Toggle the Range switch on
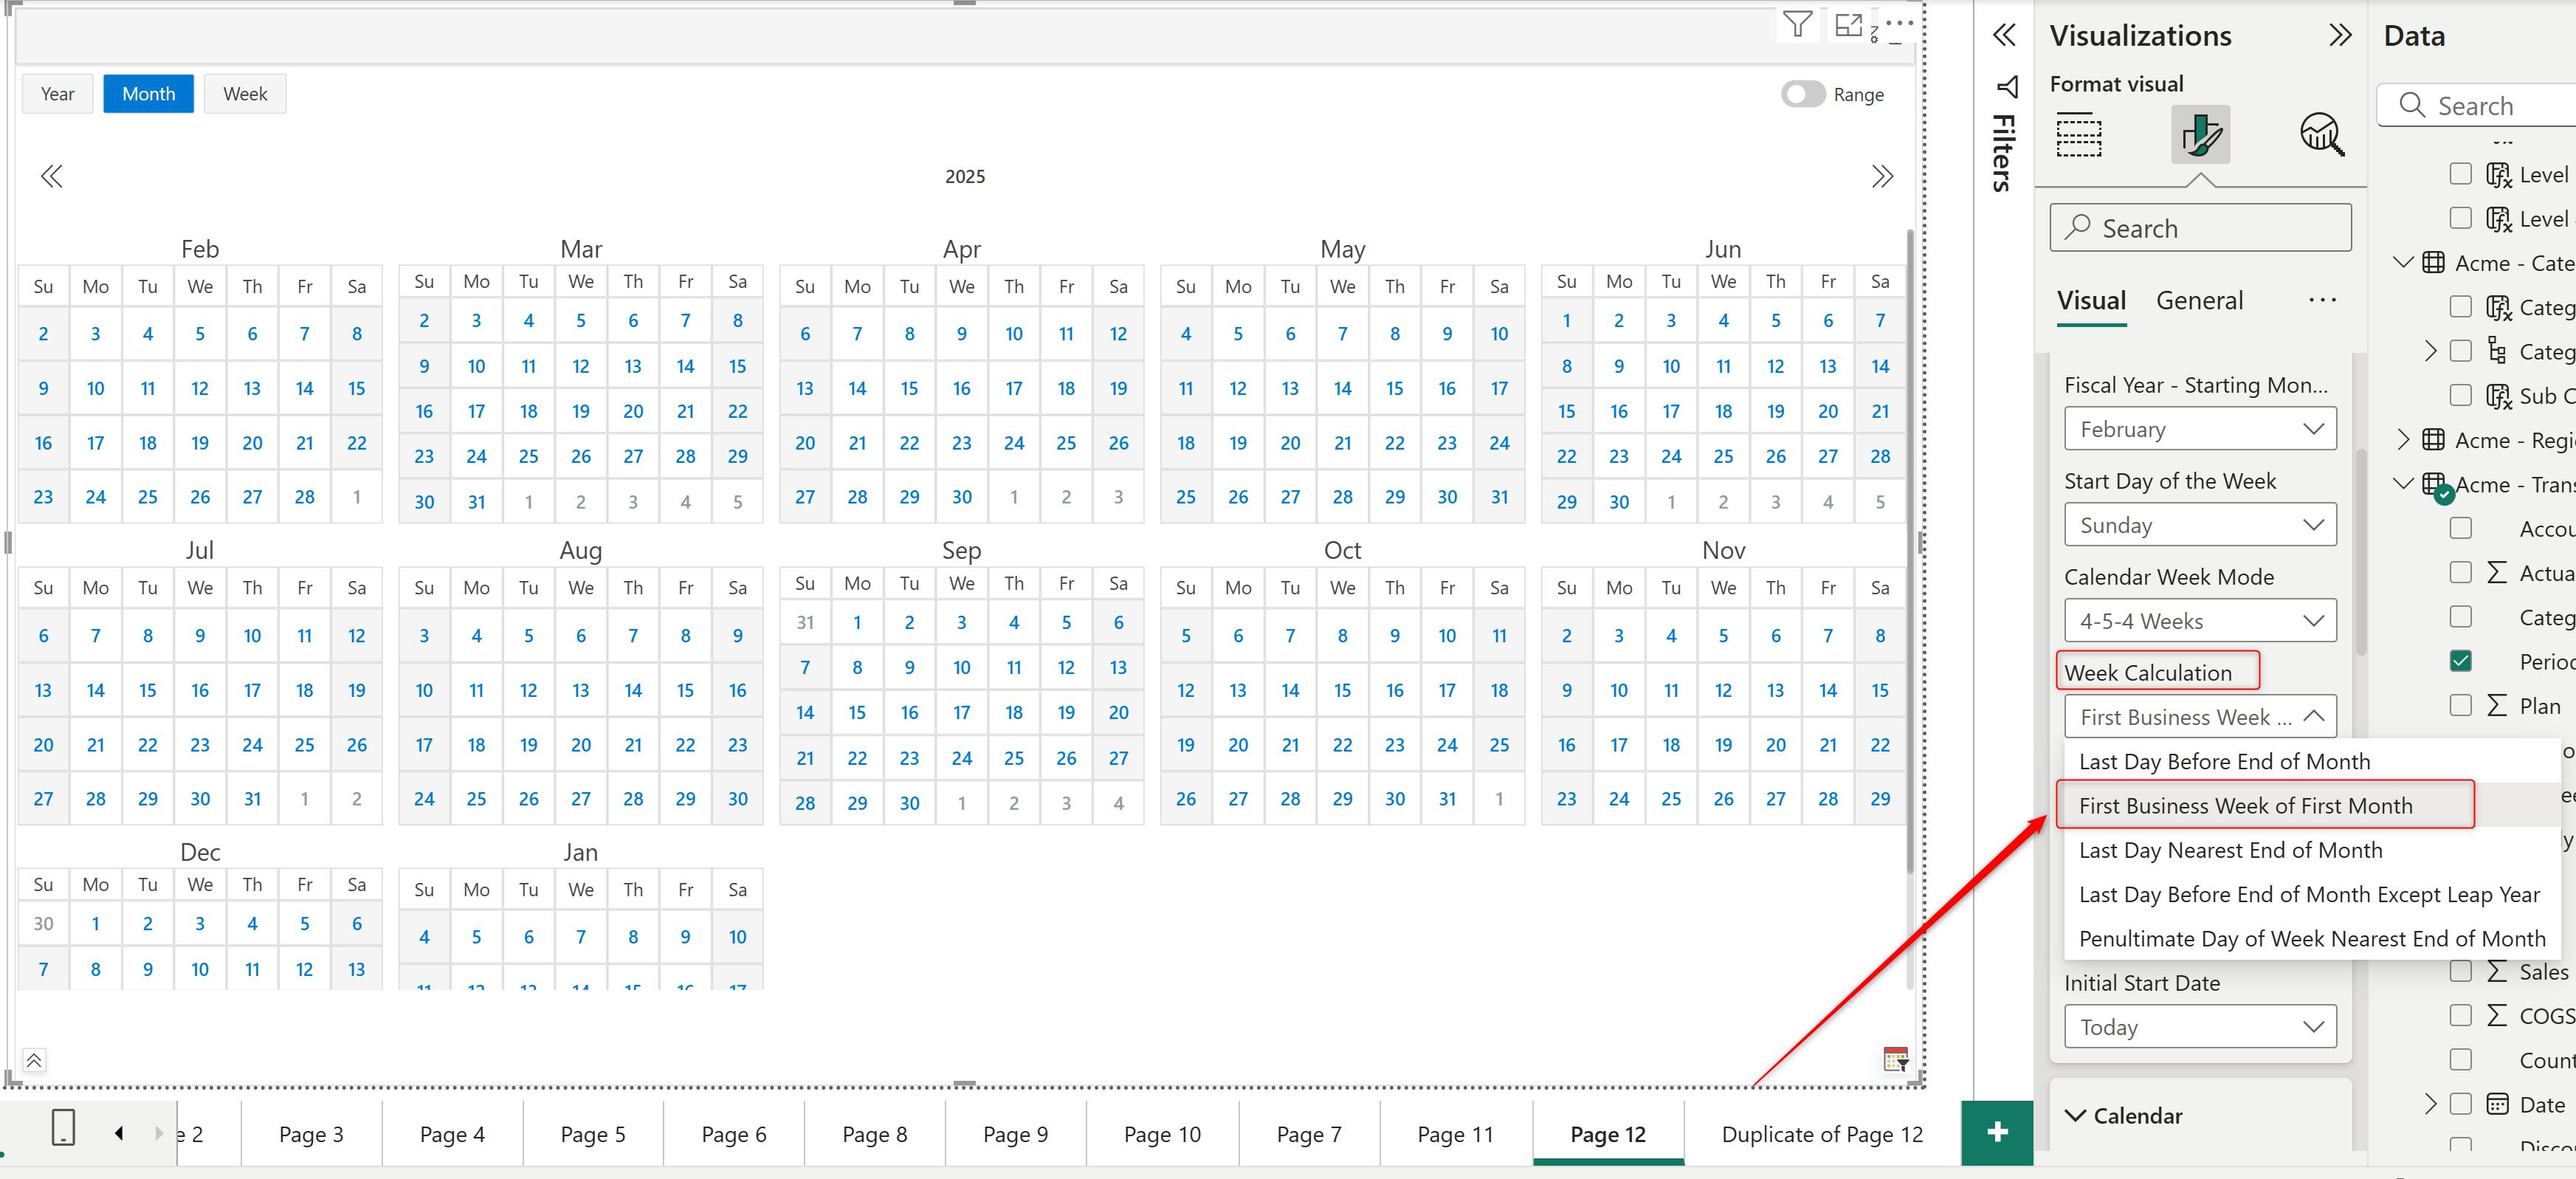This screenshot has width=2576, height=1179. [1802, 94]
